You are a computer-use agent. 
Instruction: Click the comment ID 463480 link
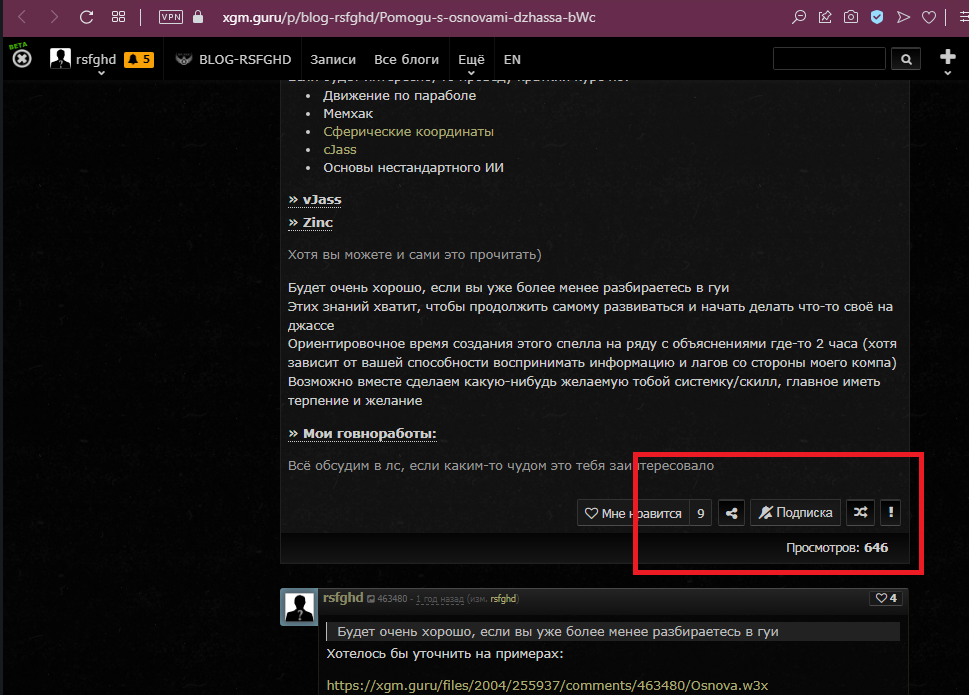pyautogui.click(x=392, y=599)
